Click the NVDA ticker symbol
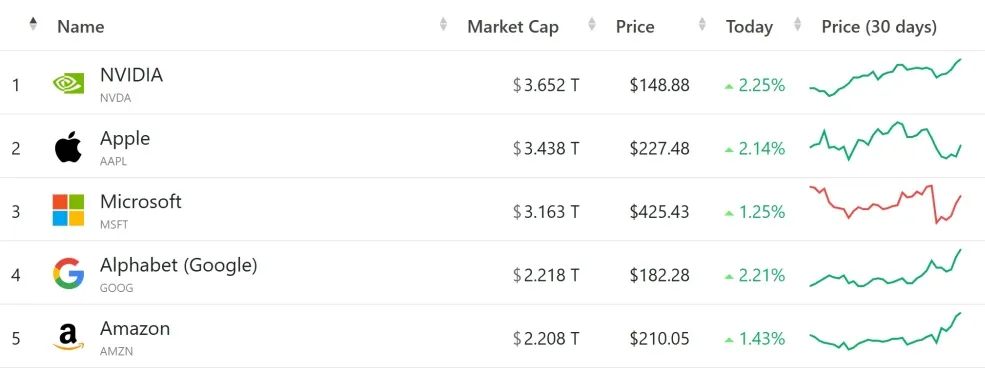985x370 pixels. (x=116, y=98)
